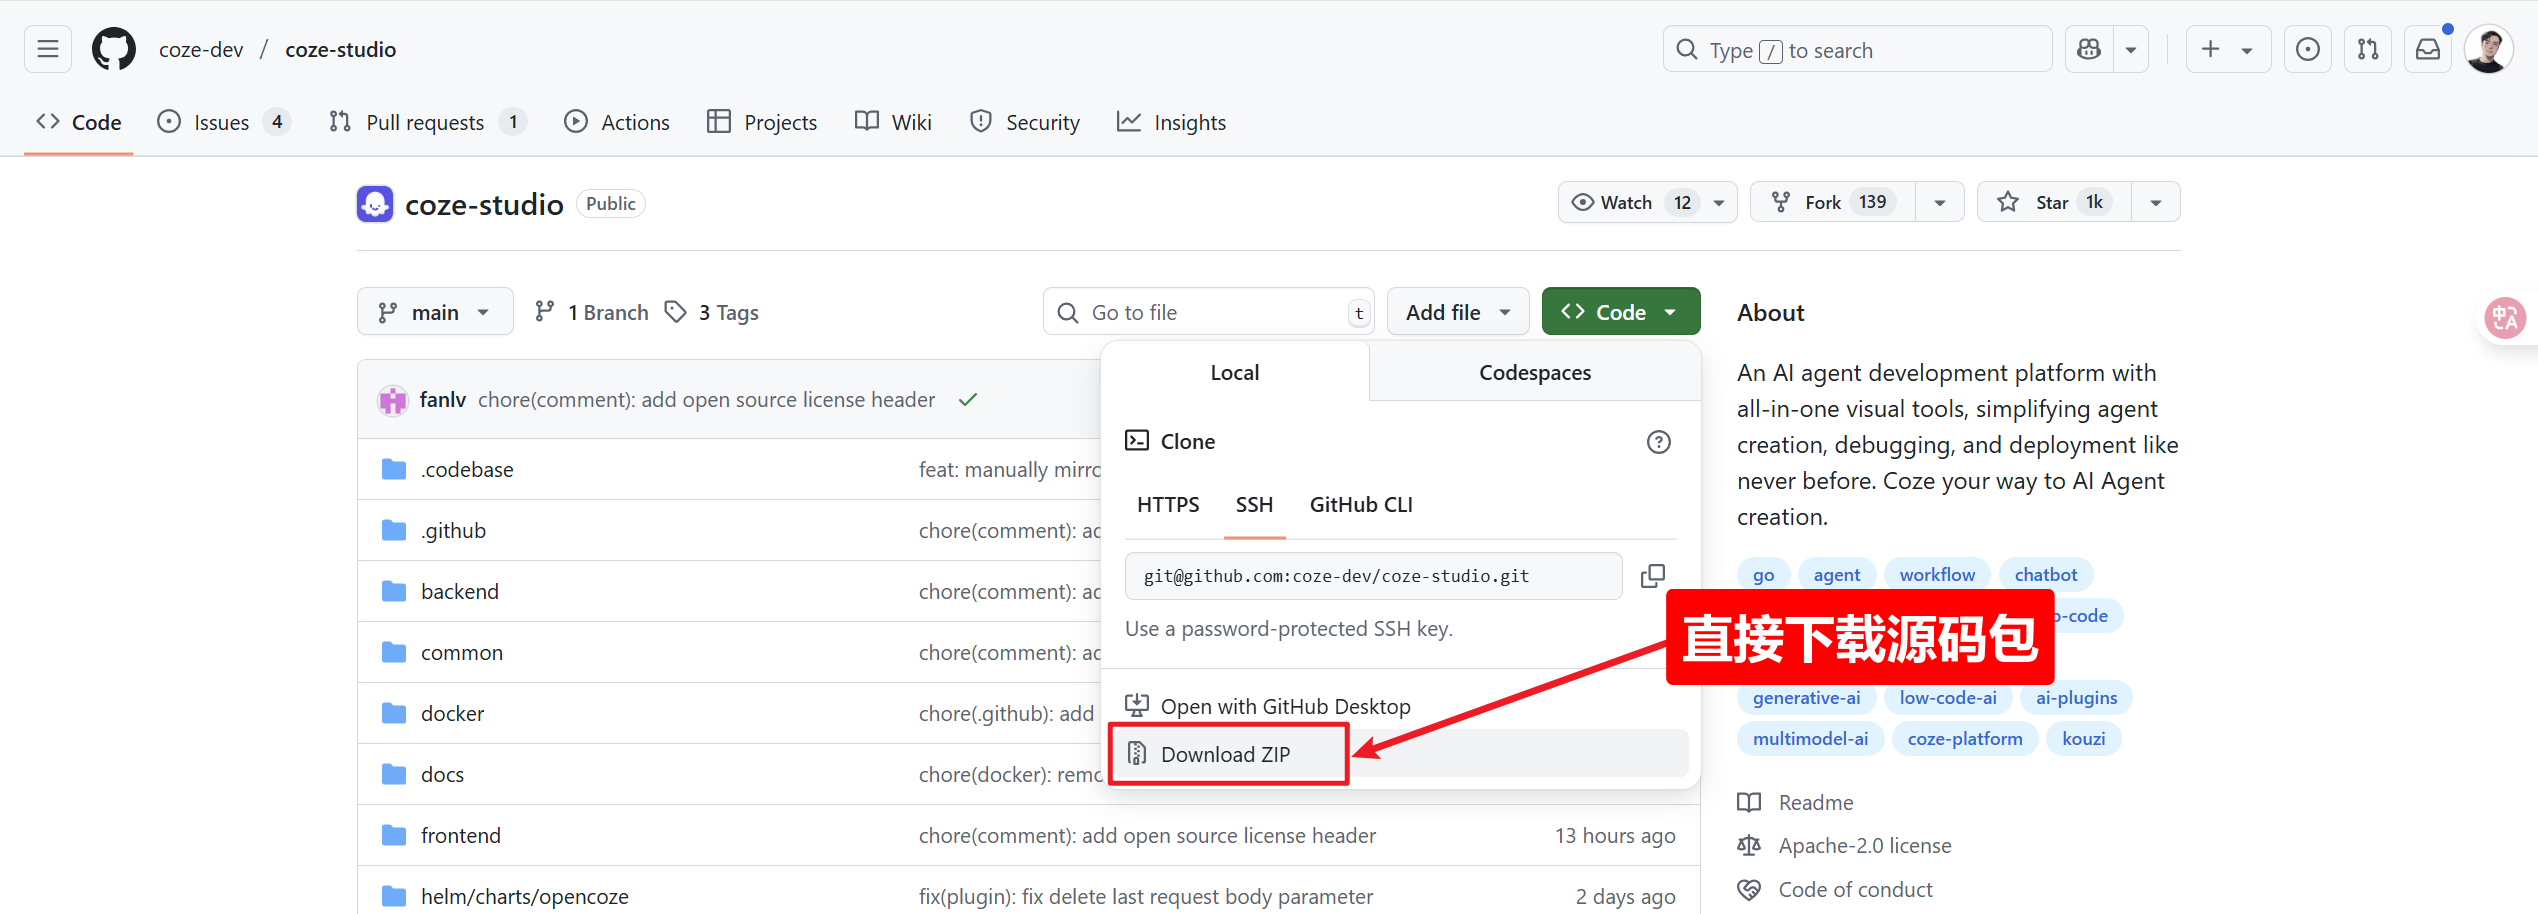Click the coze-studio repository avatar
This screenshot has width=2538, height=914.
pos(375,204)
